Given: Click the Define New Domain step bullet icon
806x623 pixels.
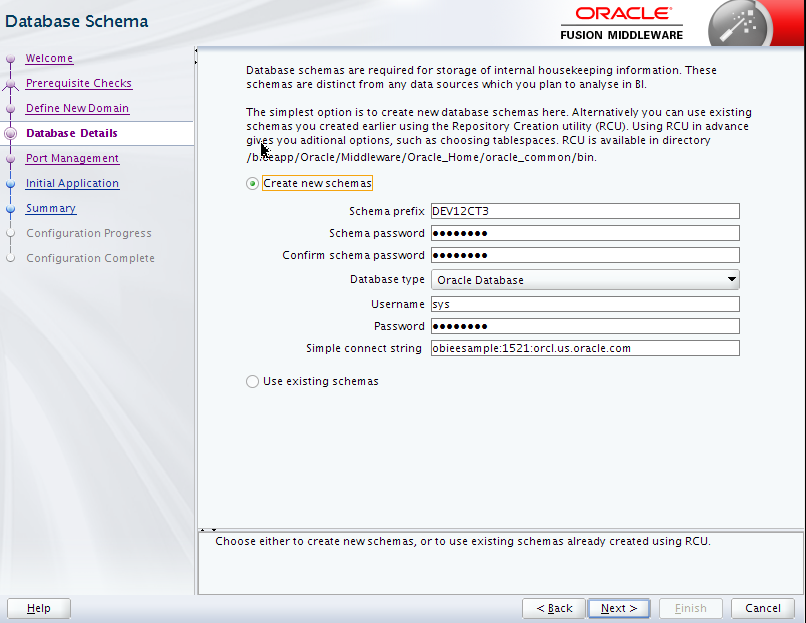Looking at the screenshot, I should pos(10,108).
